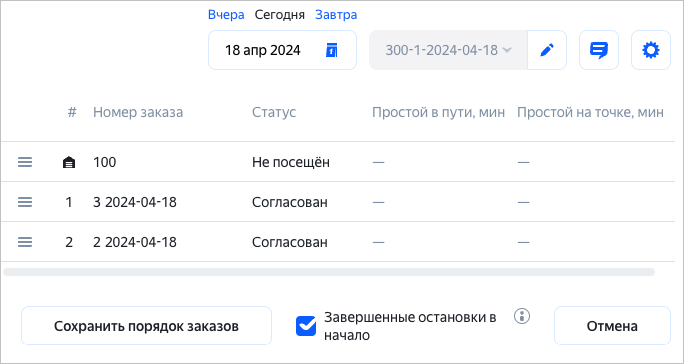The image size is (684, 364).
Task: Expand the 300-1-2024-04-18 route dropdown
Action: pos(448,50)
